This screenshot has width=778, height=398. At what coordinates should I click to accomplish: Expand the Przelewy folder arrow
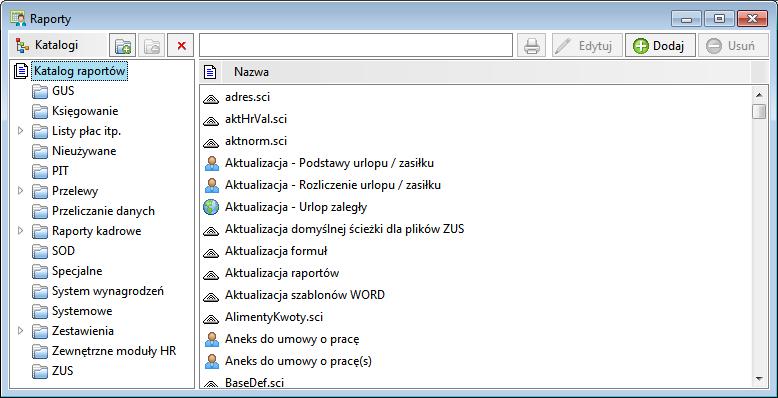(x=20, y=191)
